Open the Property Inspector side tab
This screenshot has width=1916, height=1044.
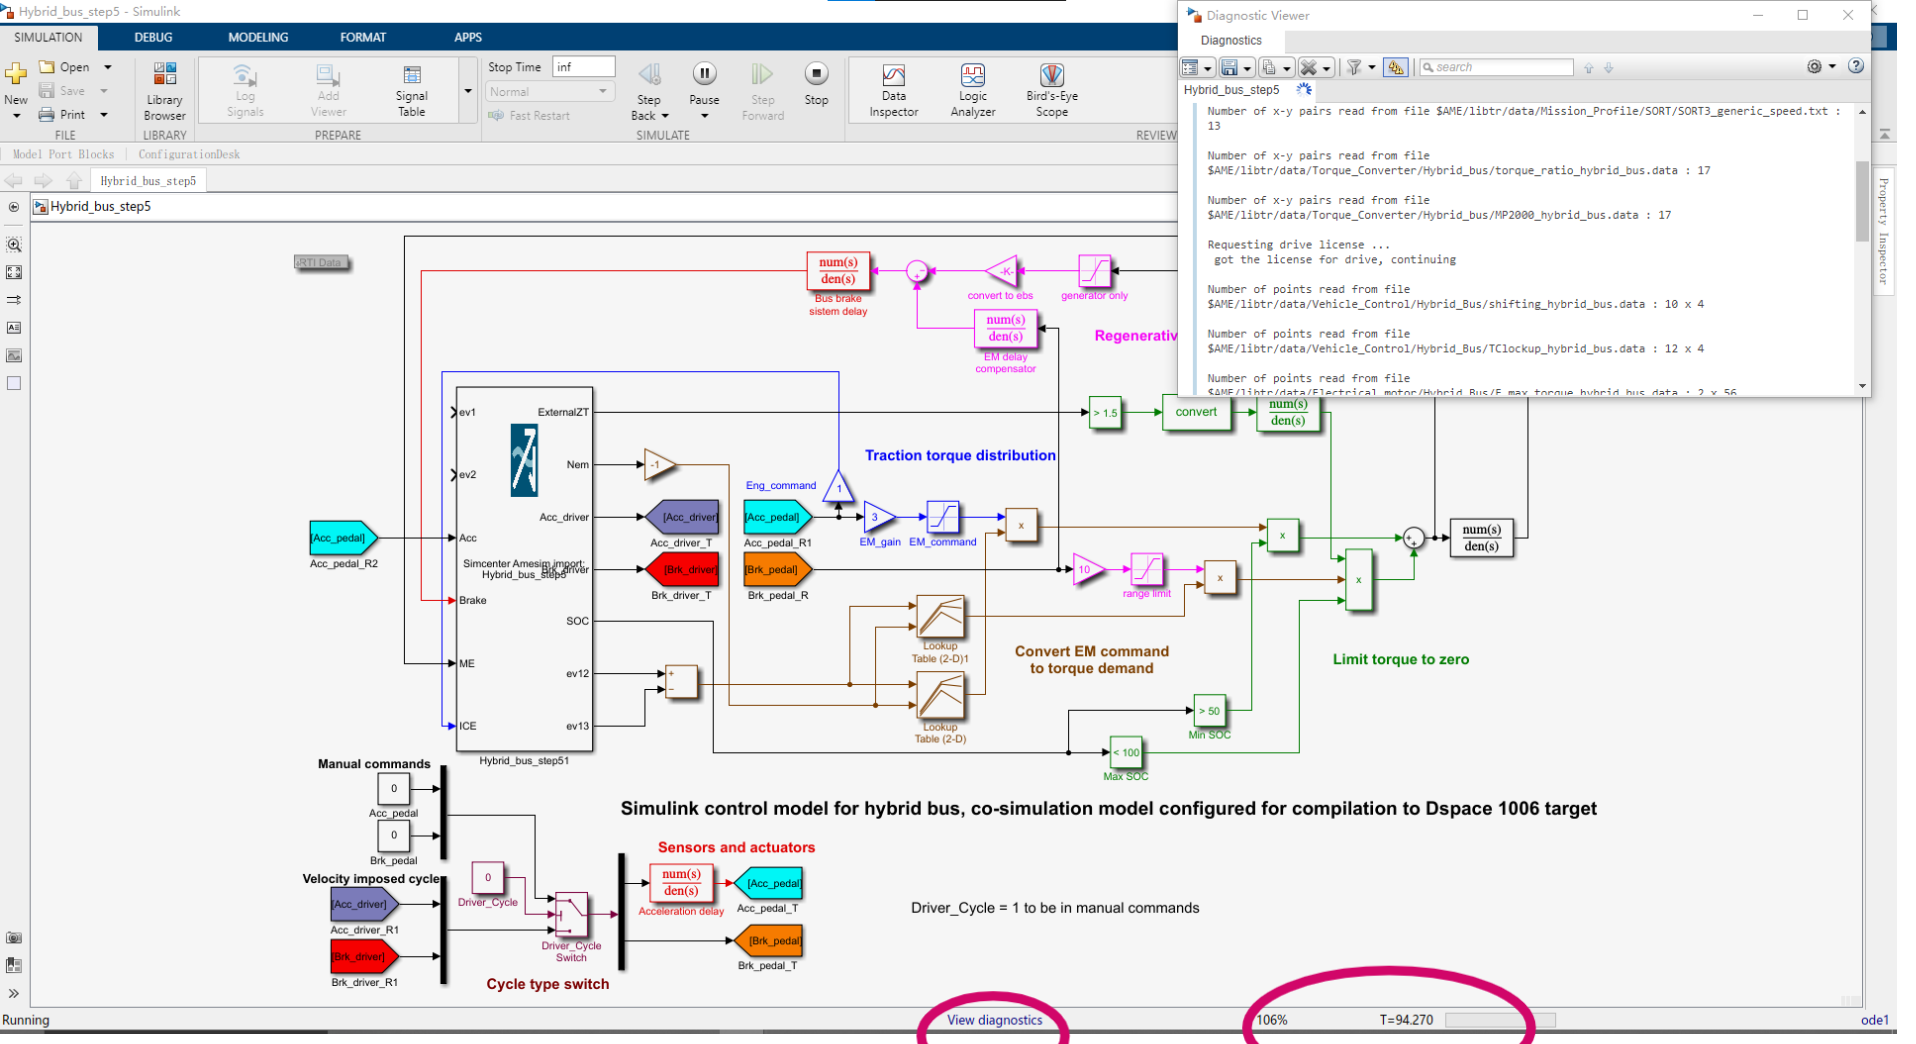pyautogui.click(x=1883, y=230)
